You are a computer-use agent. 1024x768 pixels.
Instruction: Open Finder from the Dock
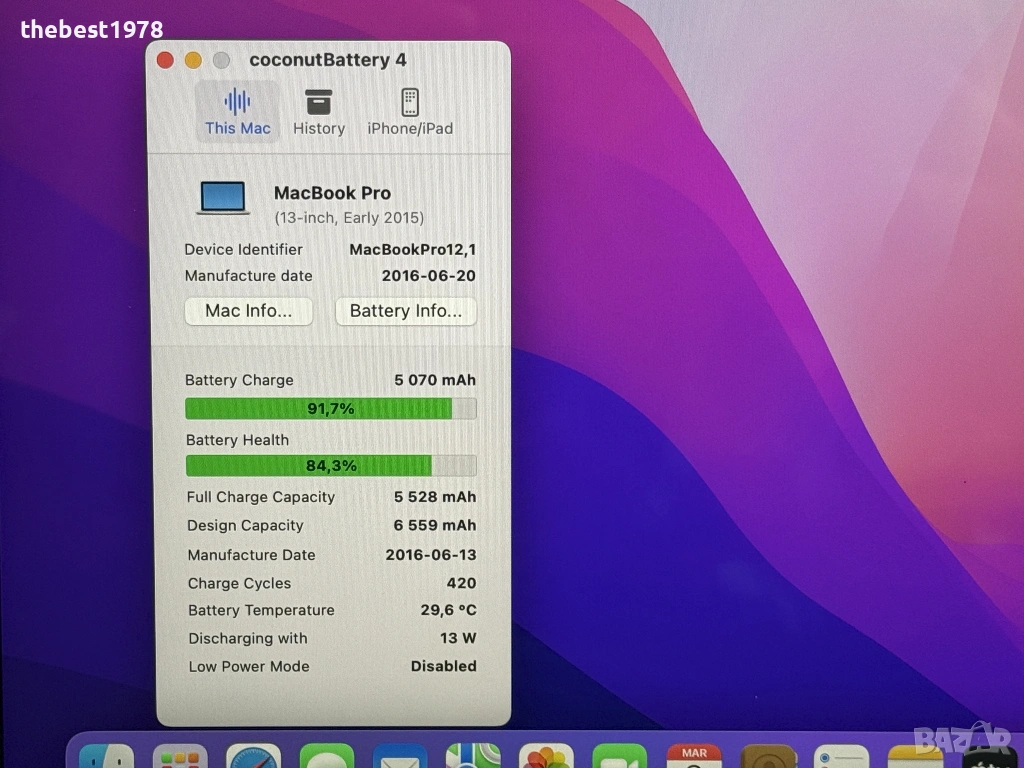point(106,757)
